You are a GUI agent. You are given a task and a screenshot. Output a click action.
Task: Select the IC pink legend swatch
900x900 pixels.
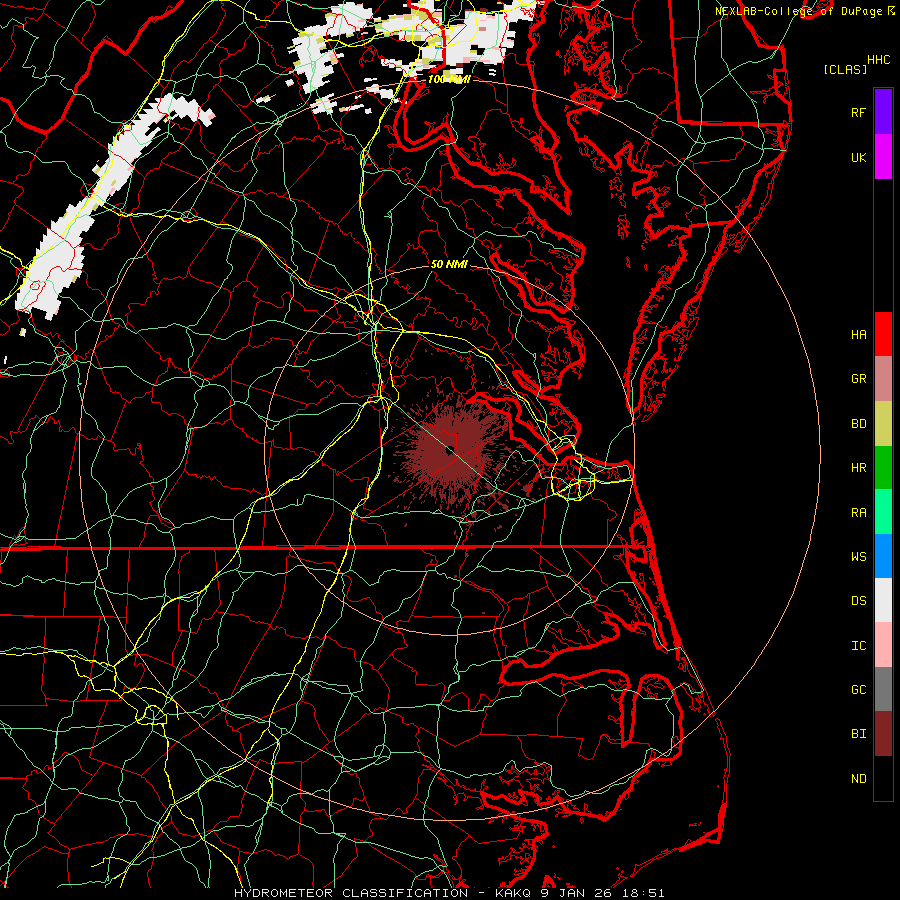883,645
